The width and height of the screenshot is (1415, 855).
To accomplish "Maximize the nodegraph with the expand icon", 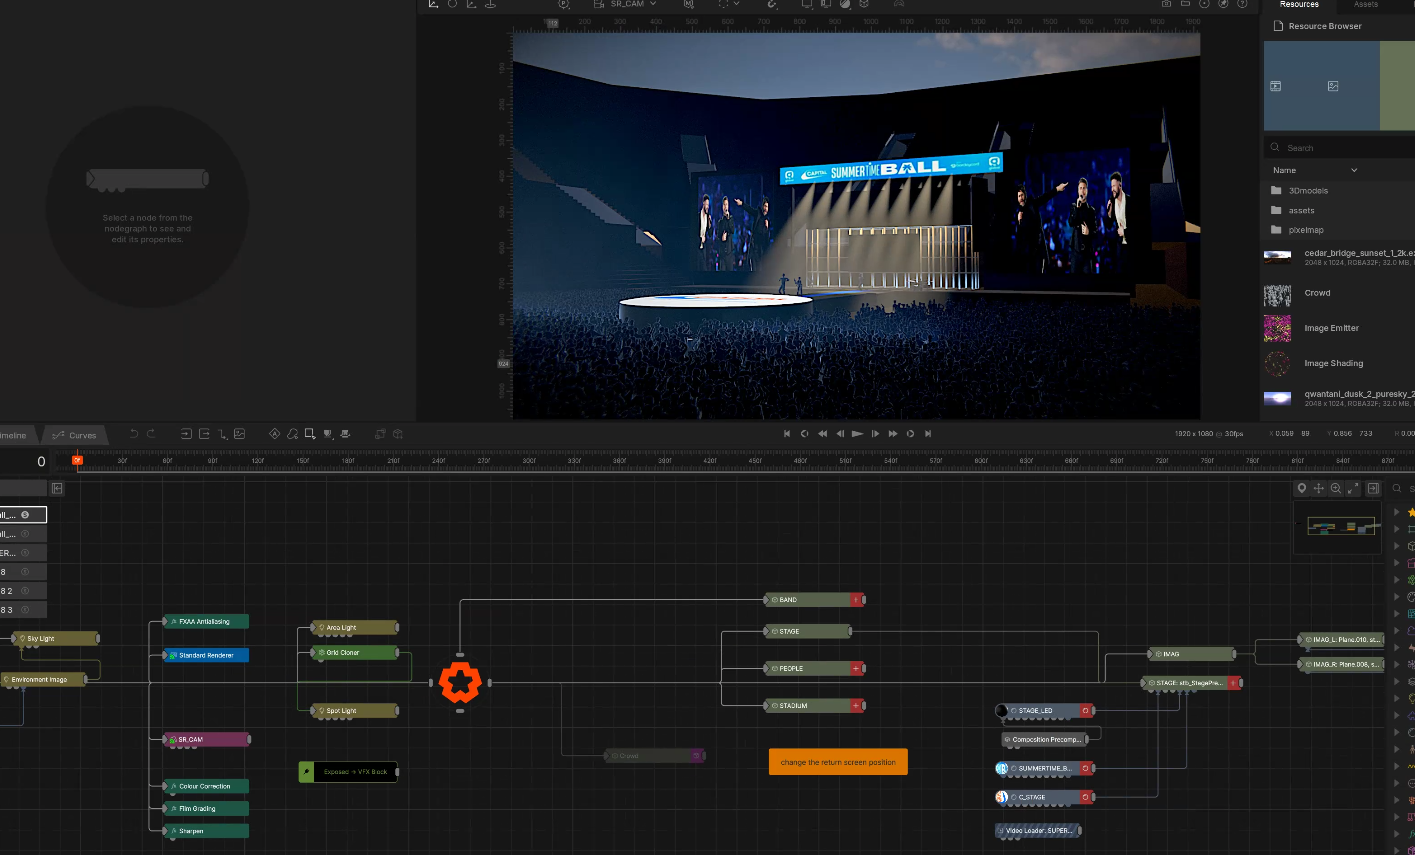I will (1353, 488).
